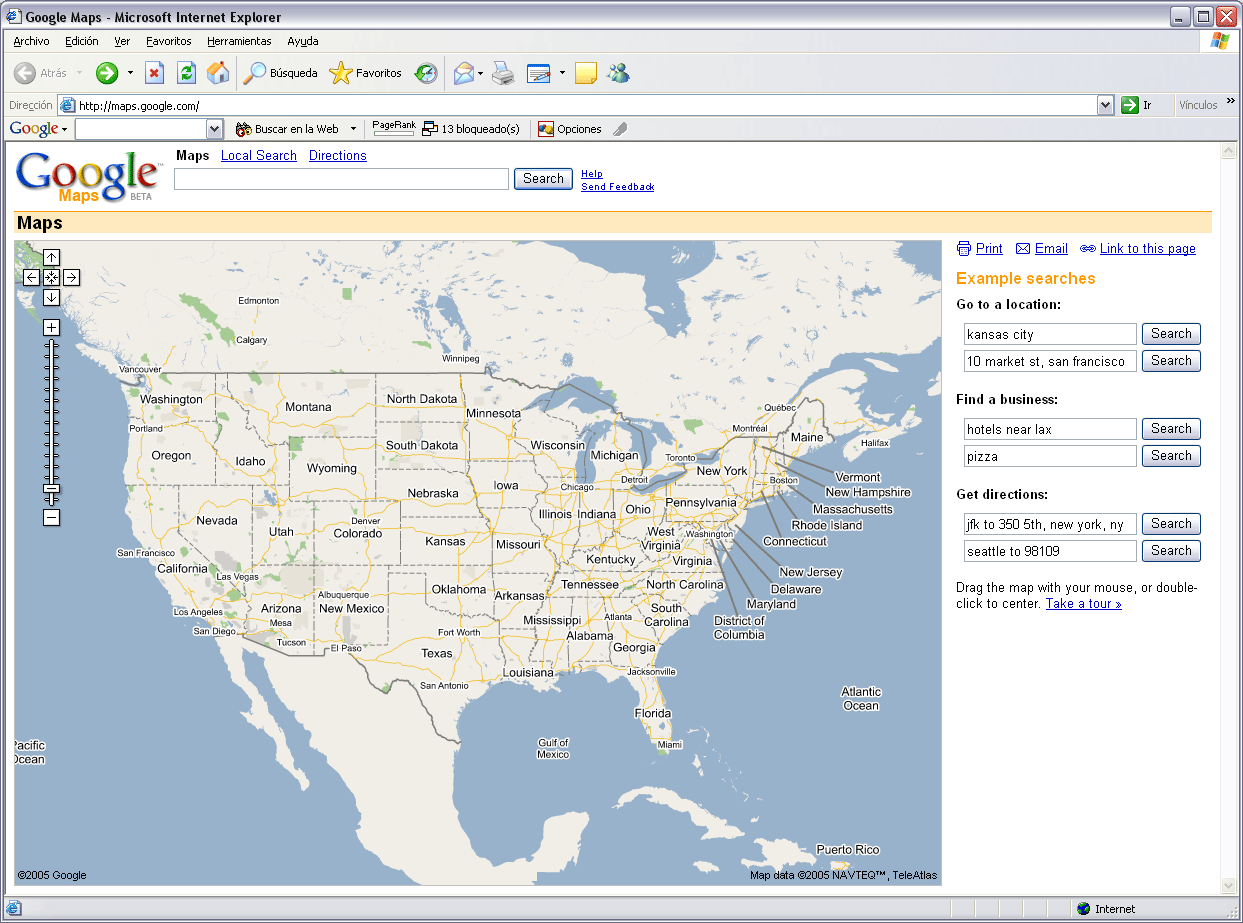Open Opciones in the Google toolbar
Screen dimensions: 1243x923
(x=570, y=129)
